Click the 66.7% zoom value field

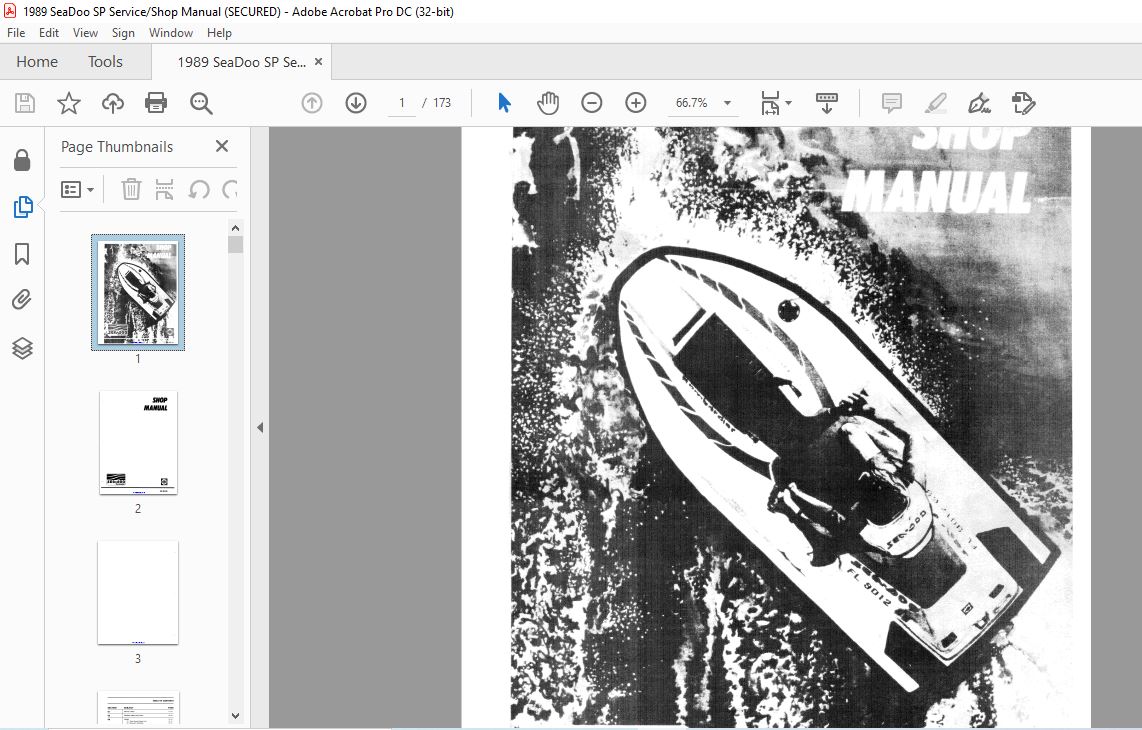692,103
